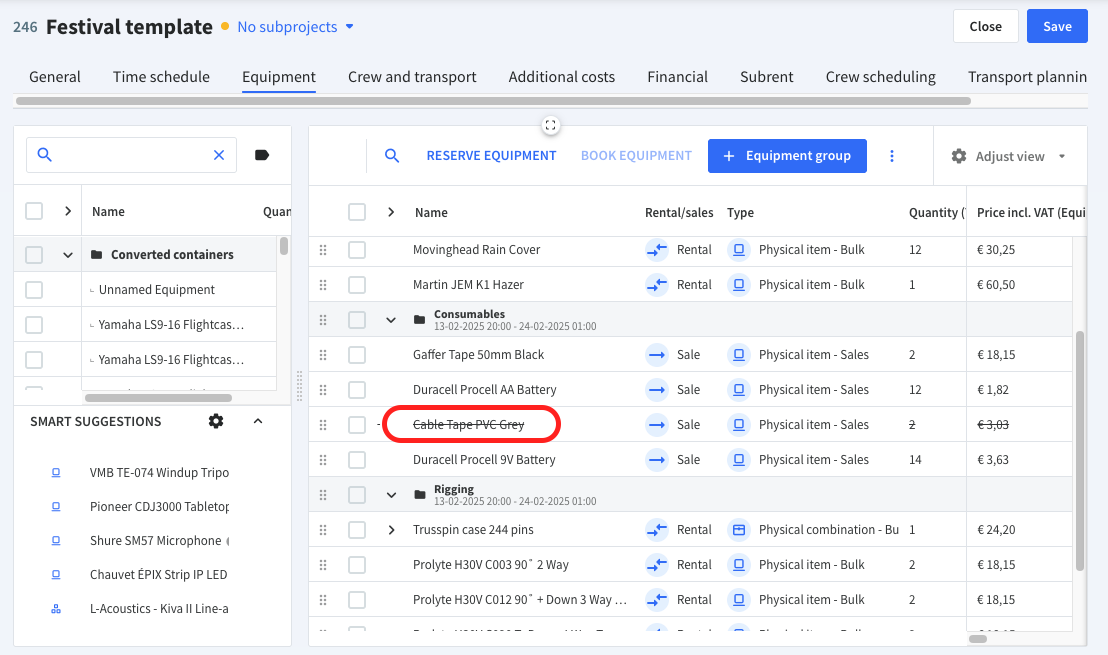Collapse the Consumables group chevron
The width and height of the screenshot is (1108, 655).
(391, 320)
